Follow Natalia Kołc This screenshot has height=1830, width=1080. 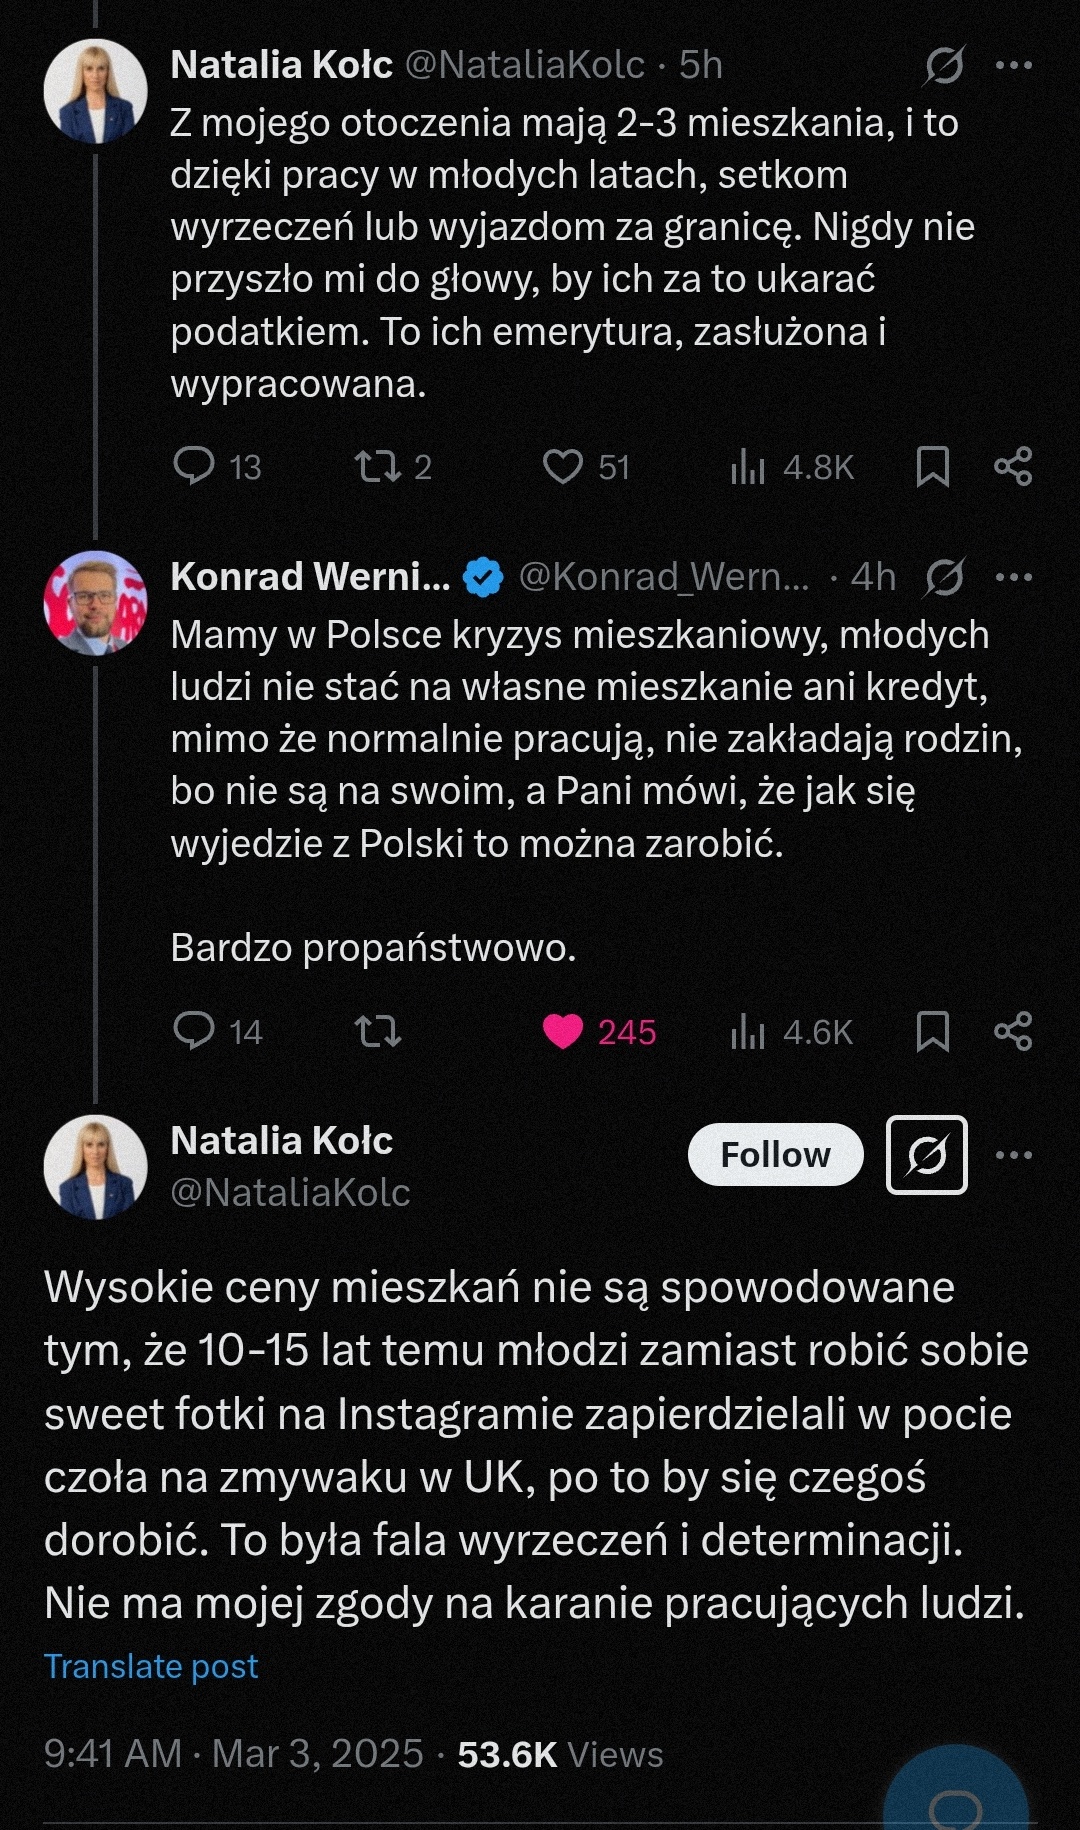[775, 1155]
